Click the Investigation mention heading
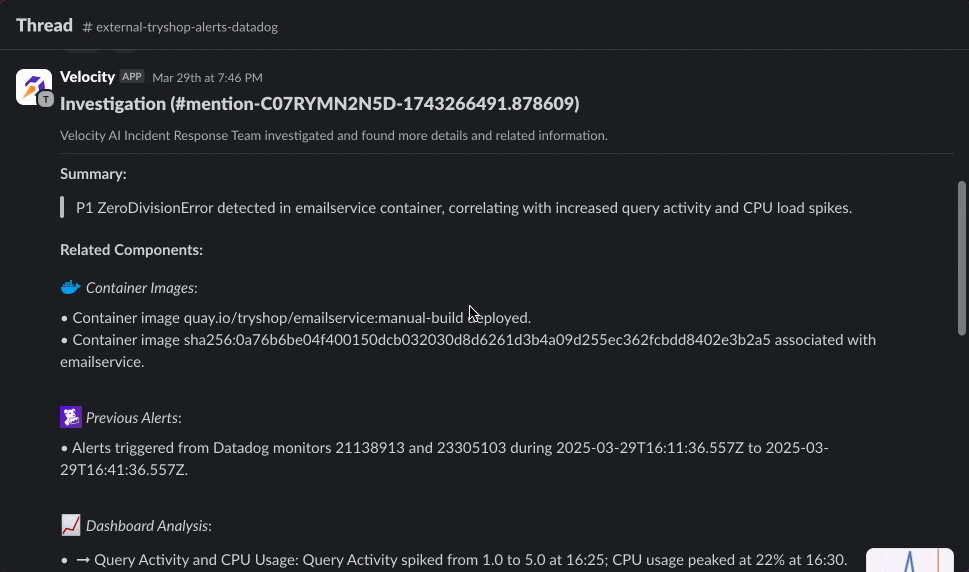Image resolution: width=969 pixels, height=572 pixels. pos(320,104)
